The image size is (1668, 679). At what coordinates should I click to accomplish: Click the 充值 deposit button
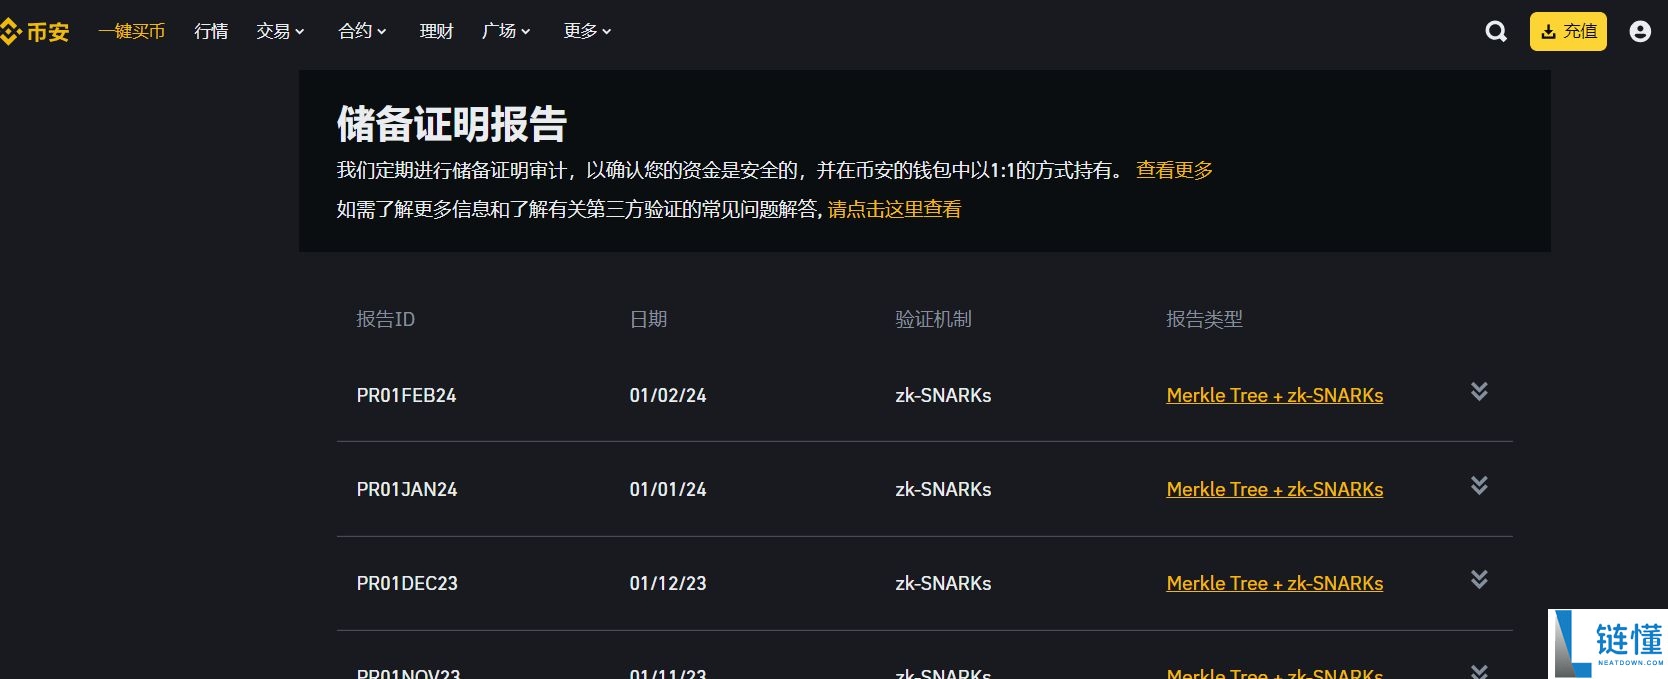coord(1568,32)
